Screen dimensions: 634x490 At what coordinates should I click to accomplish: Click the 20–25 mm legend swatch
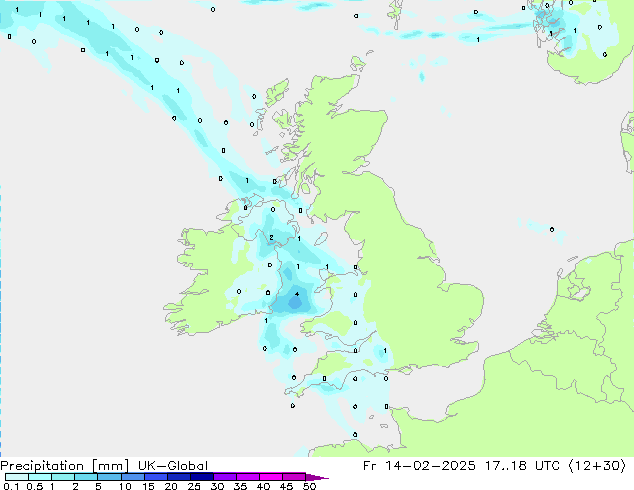click(x=179, y=477)
